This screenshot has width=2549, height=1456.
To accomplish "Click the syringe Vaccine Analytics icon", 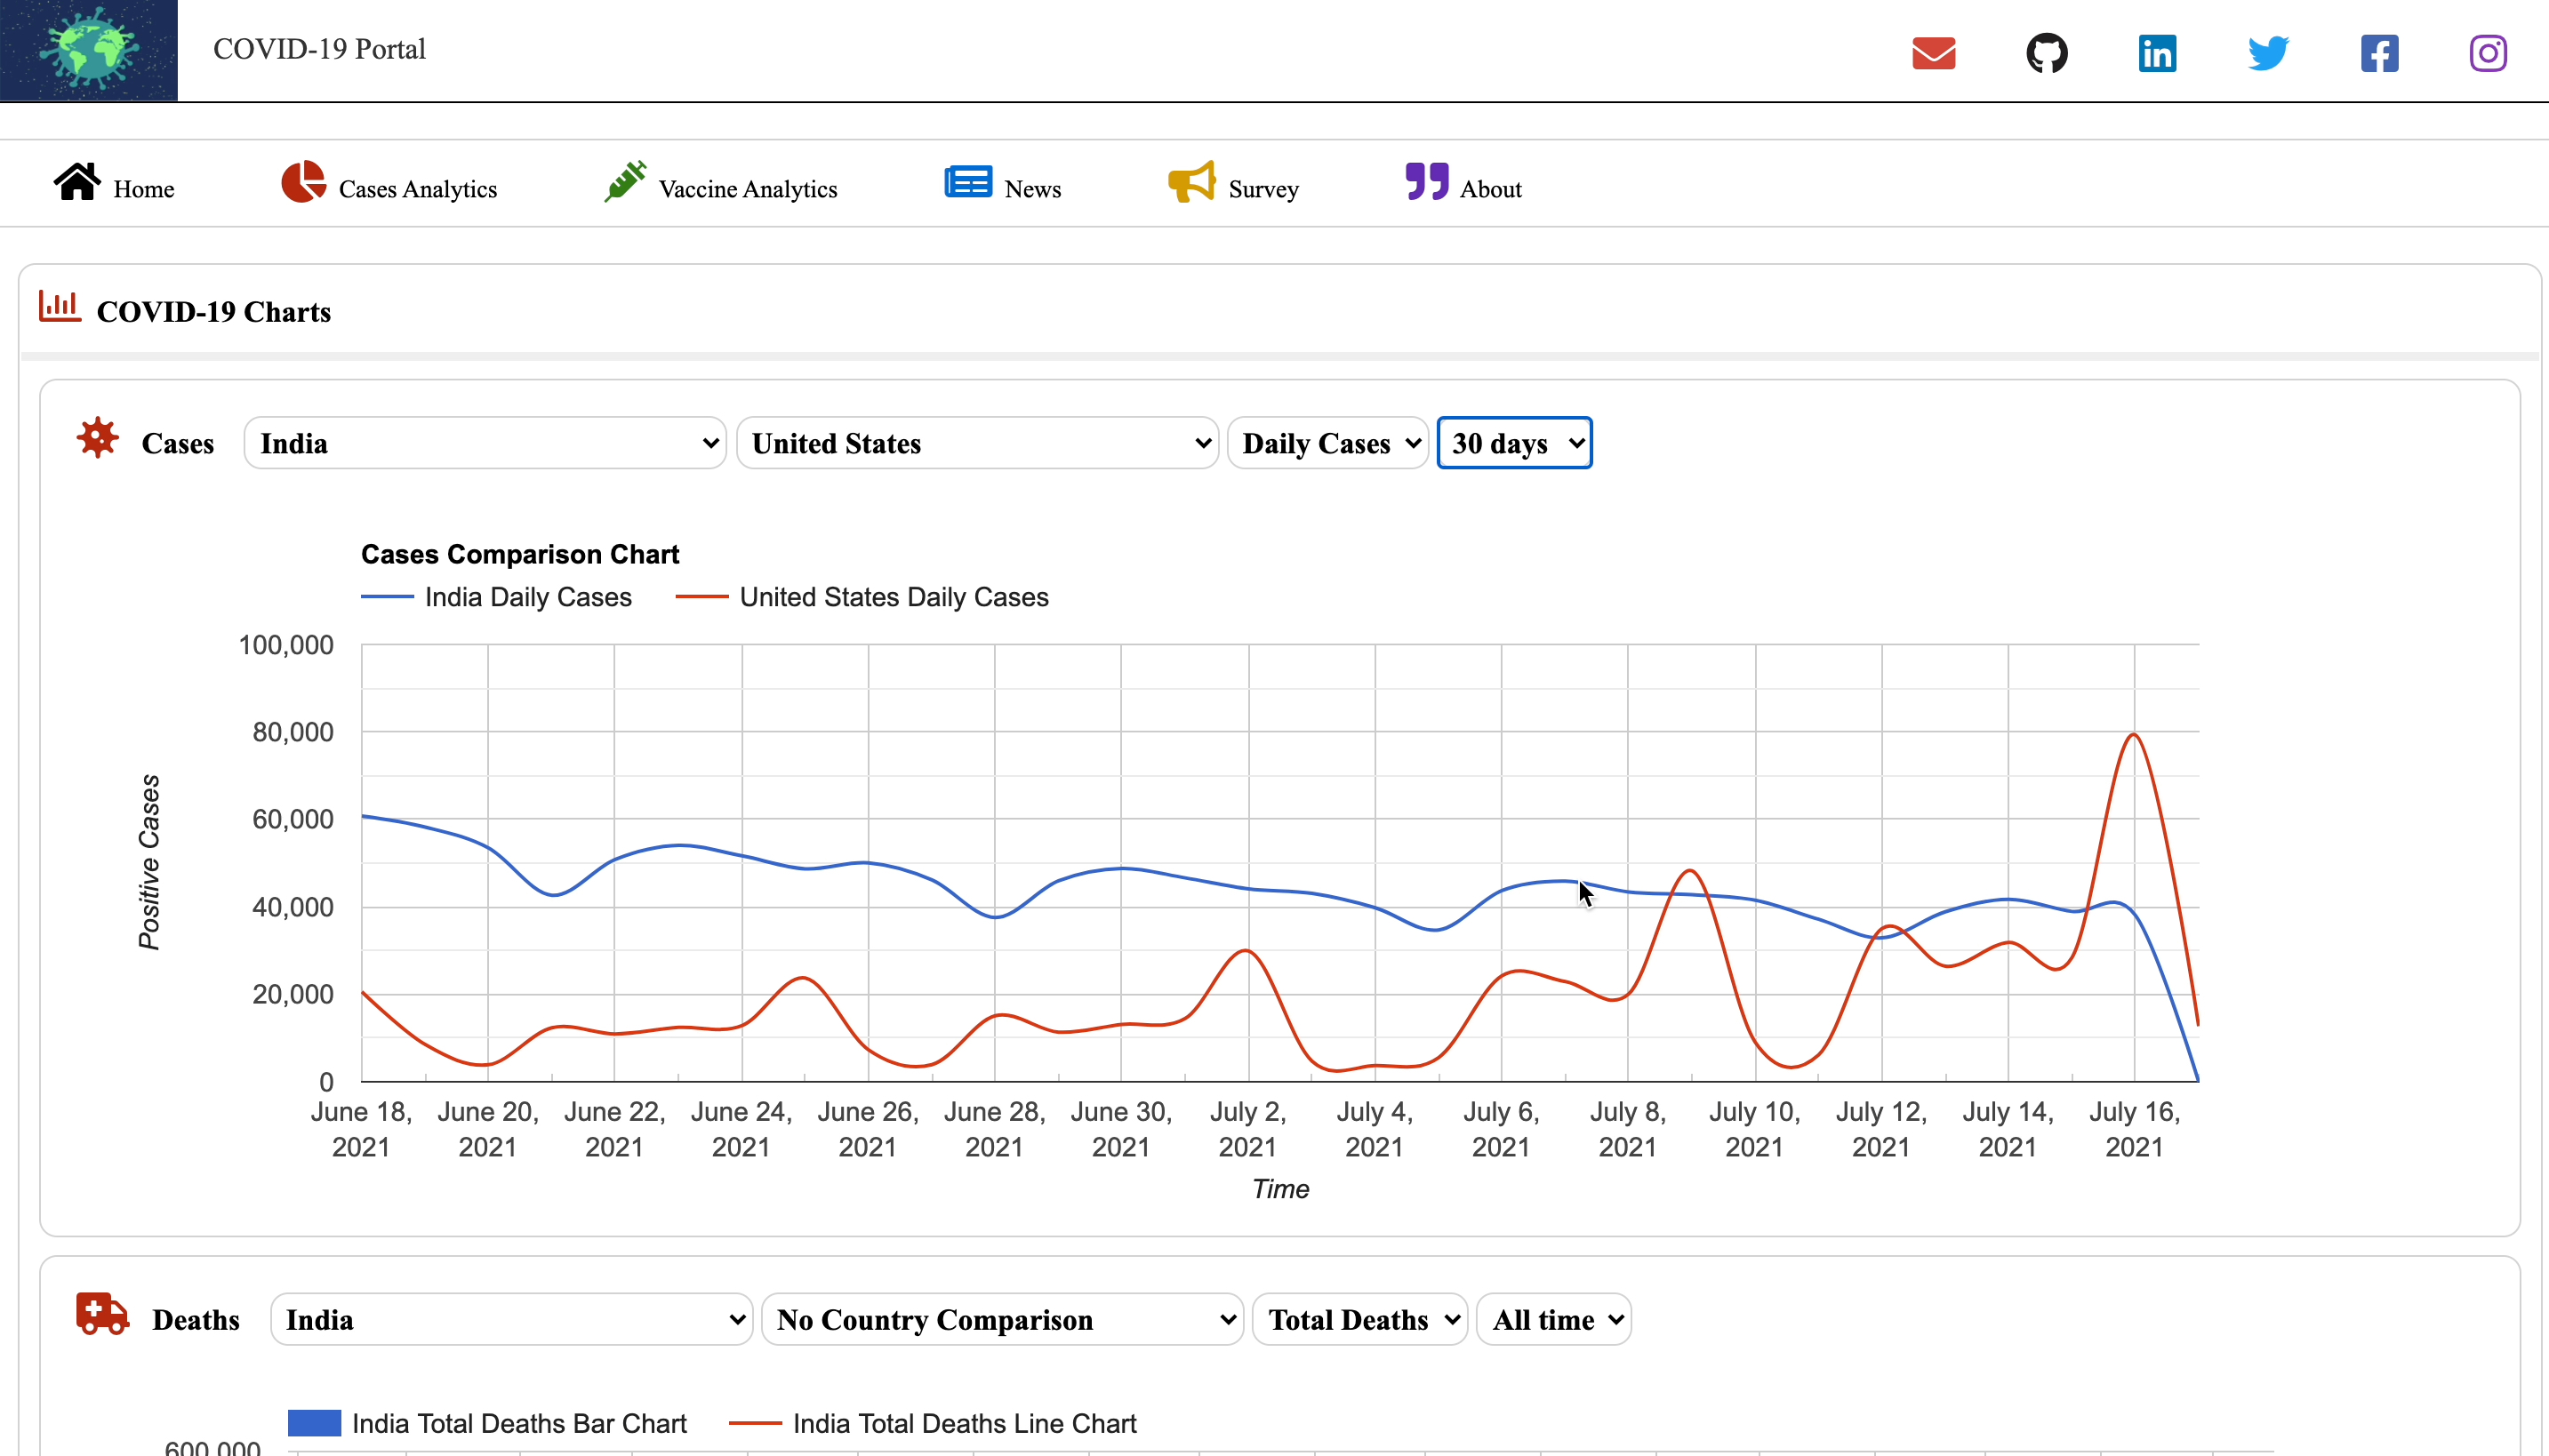I will coord(625,182).
